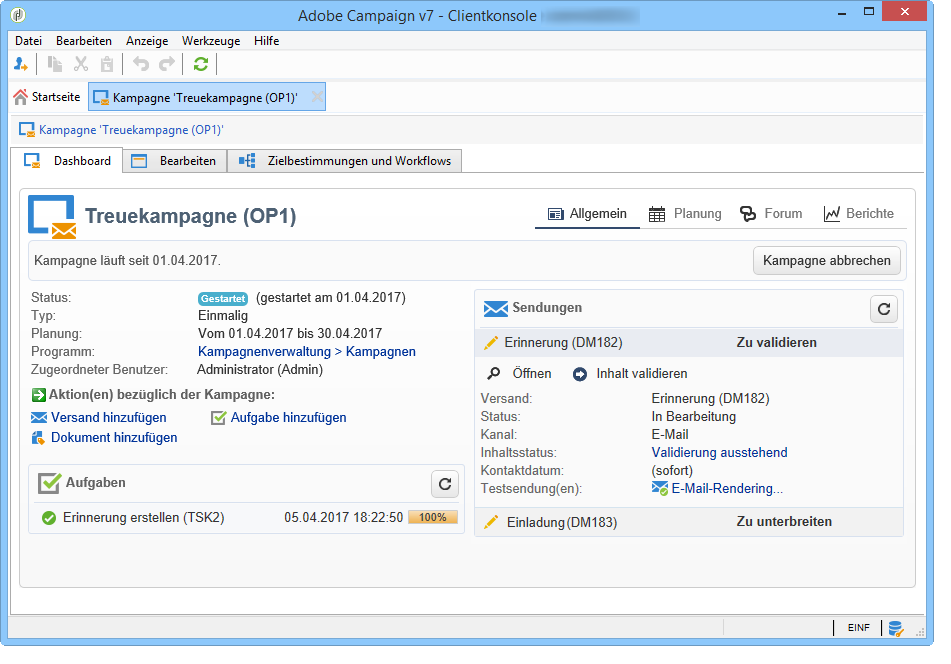Open the Datei menu
The height and width of the screenshot is (664, 951).
click(x=29, y=41)
